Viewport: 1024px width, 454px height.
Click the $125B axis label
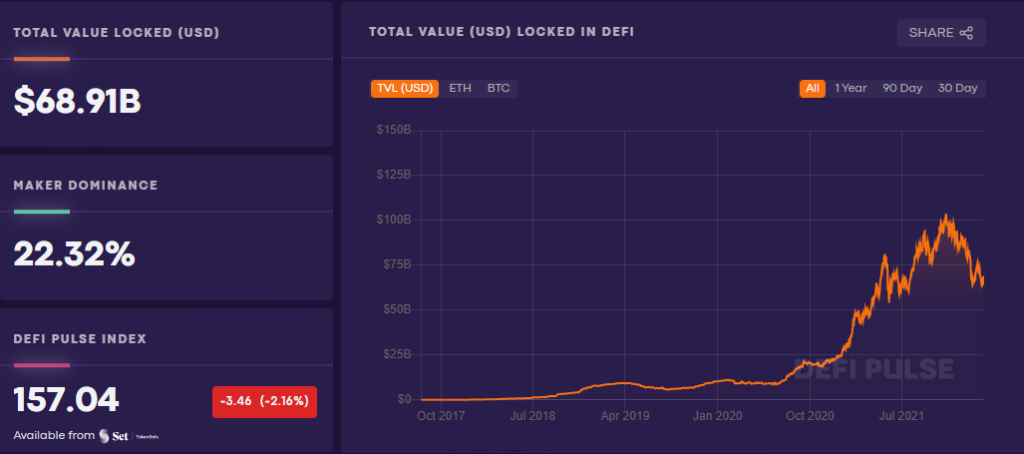tap(394, 175)
